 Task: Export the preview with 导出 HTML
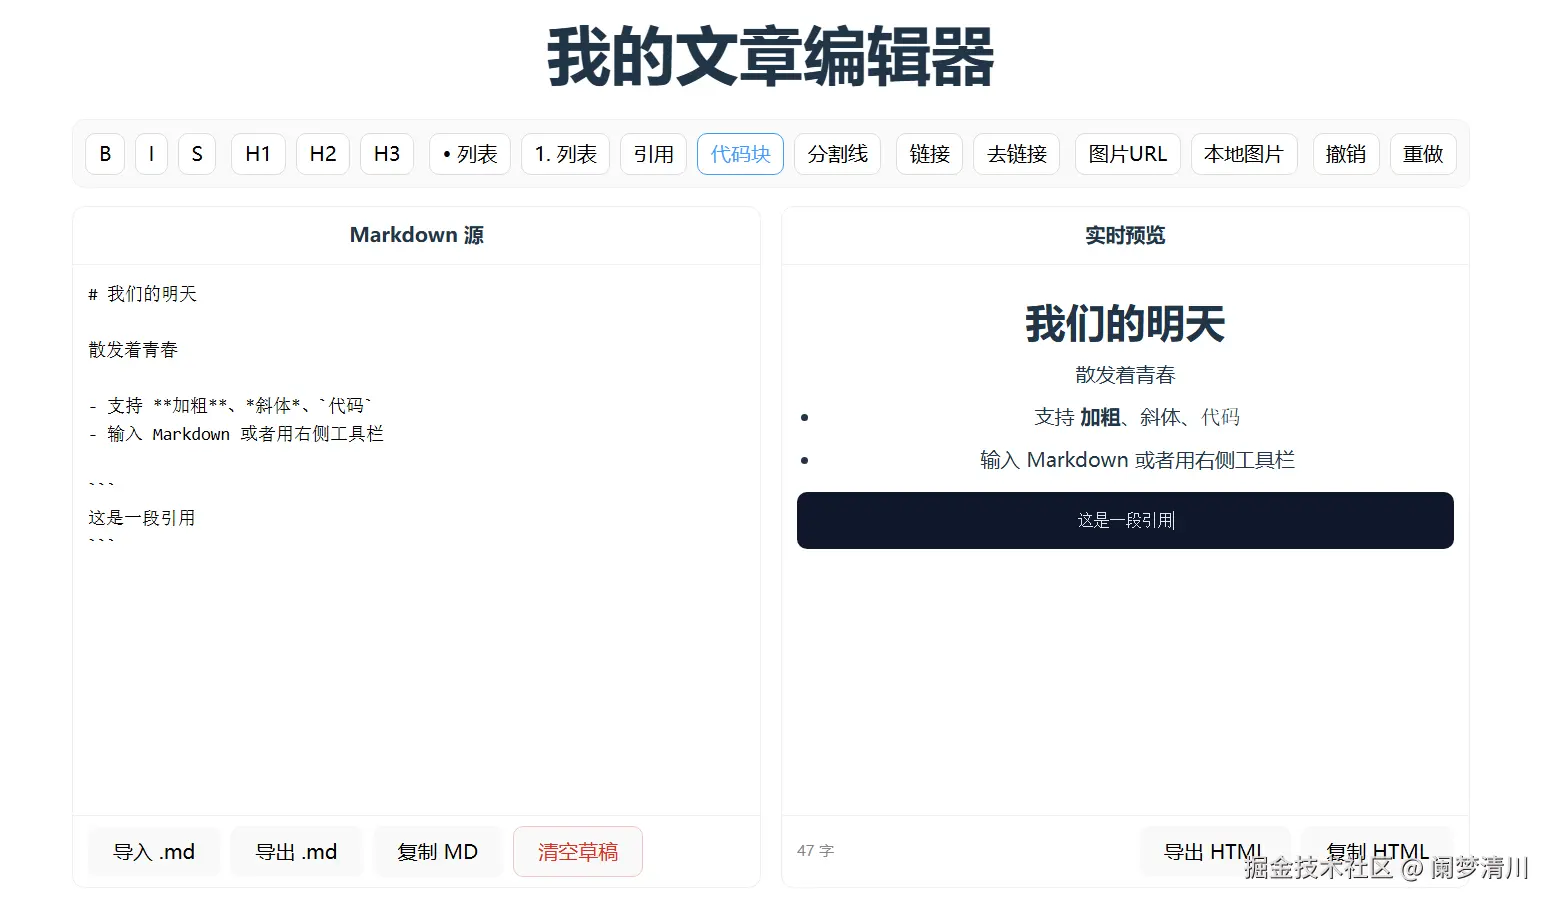pyautogui.click(x=1214, y=852)
